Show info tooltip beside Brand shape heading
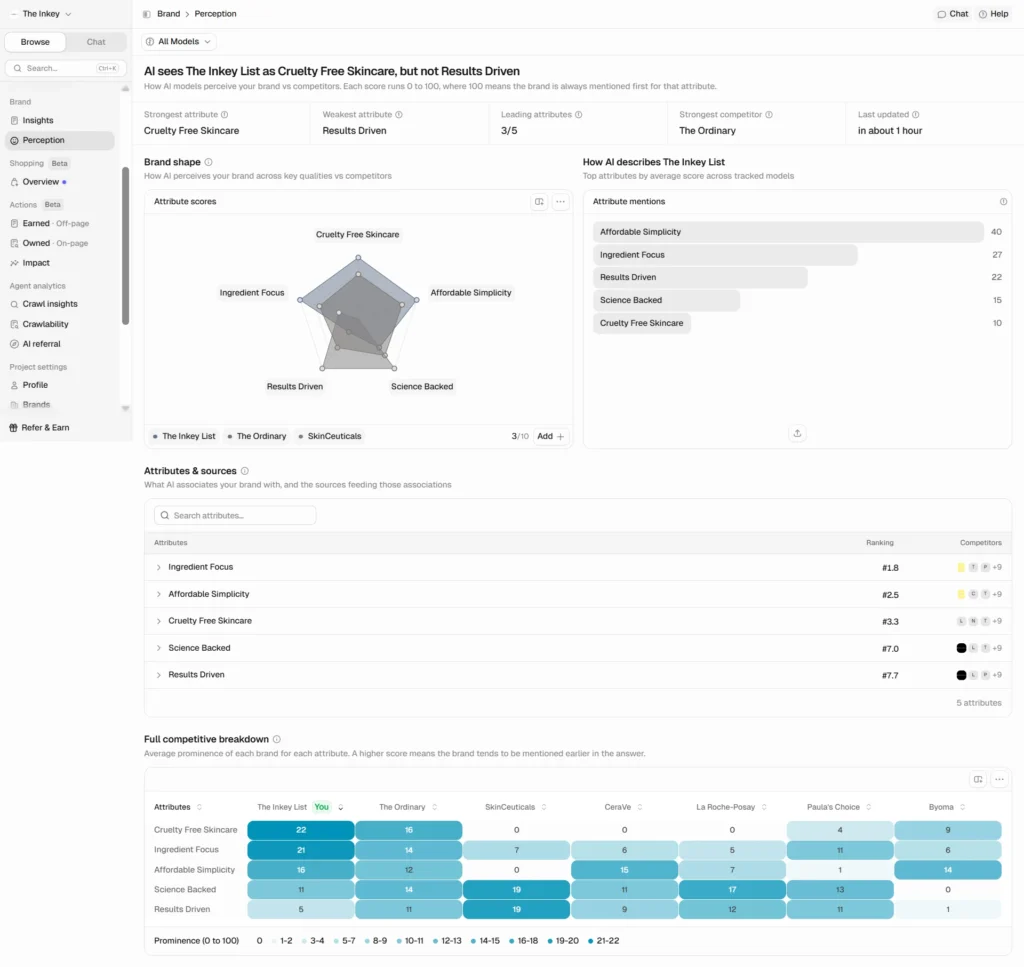Image resolution: width=1024 pixels, height=967 pixels. [208, 162]
